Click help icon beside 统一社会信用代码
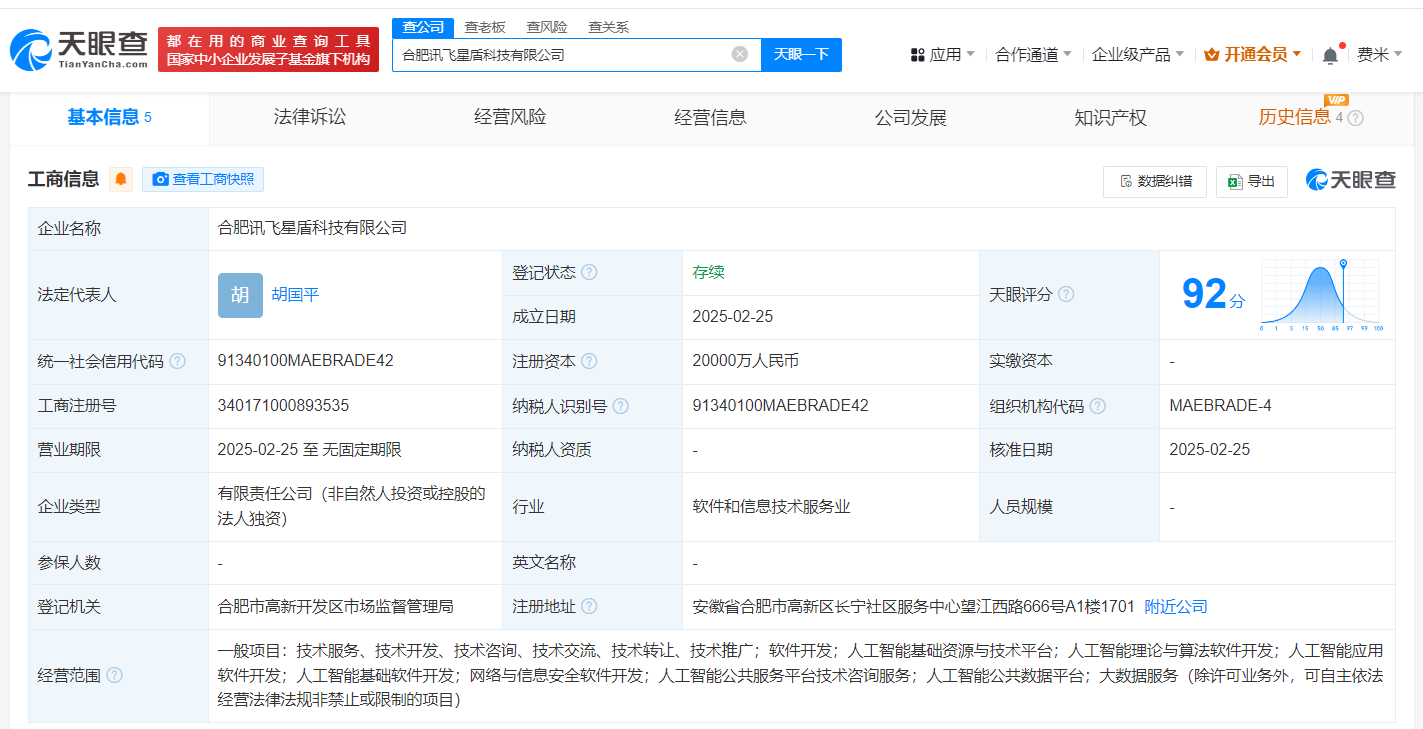 pos(177,362)
